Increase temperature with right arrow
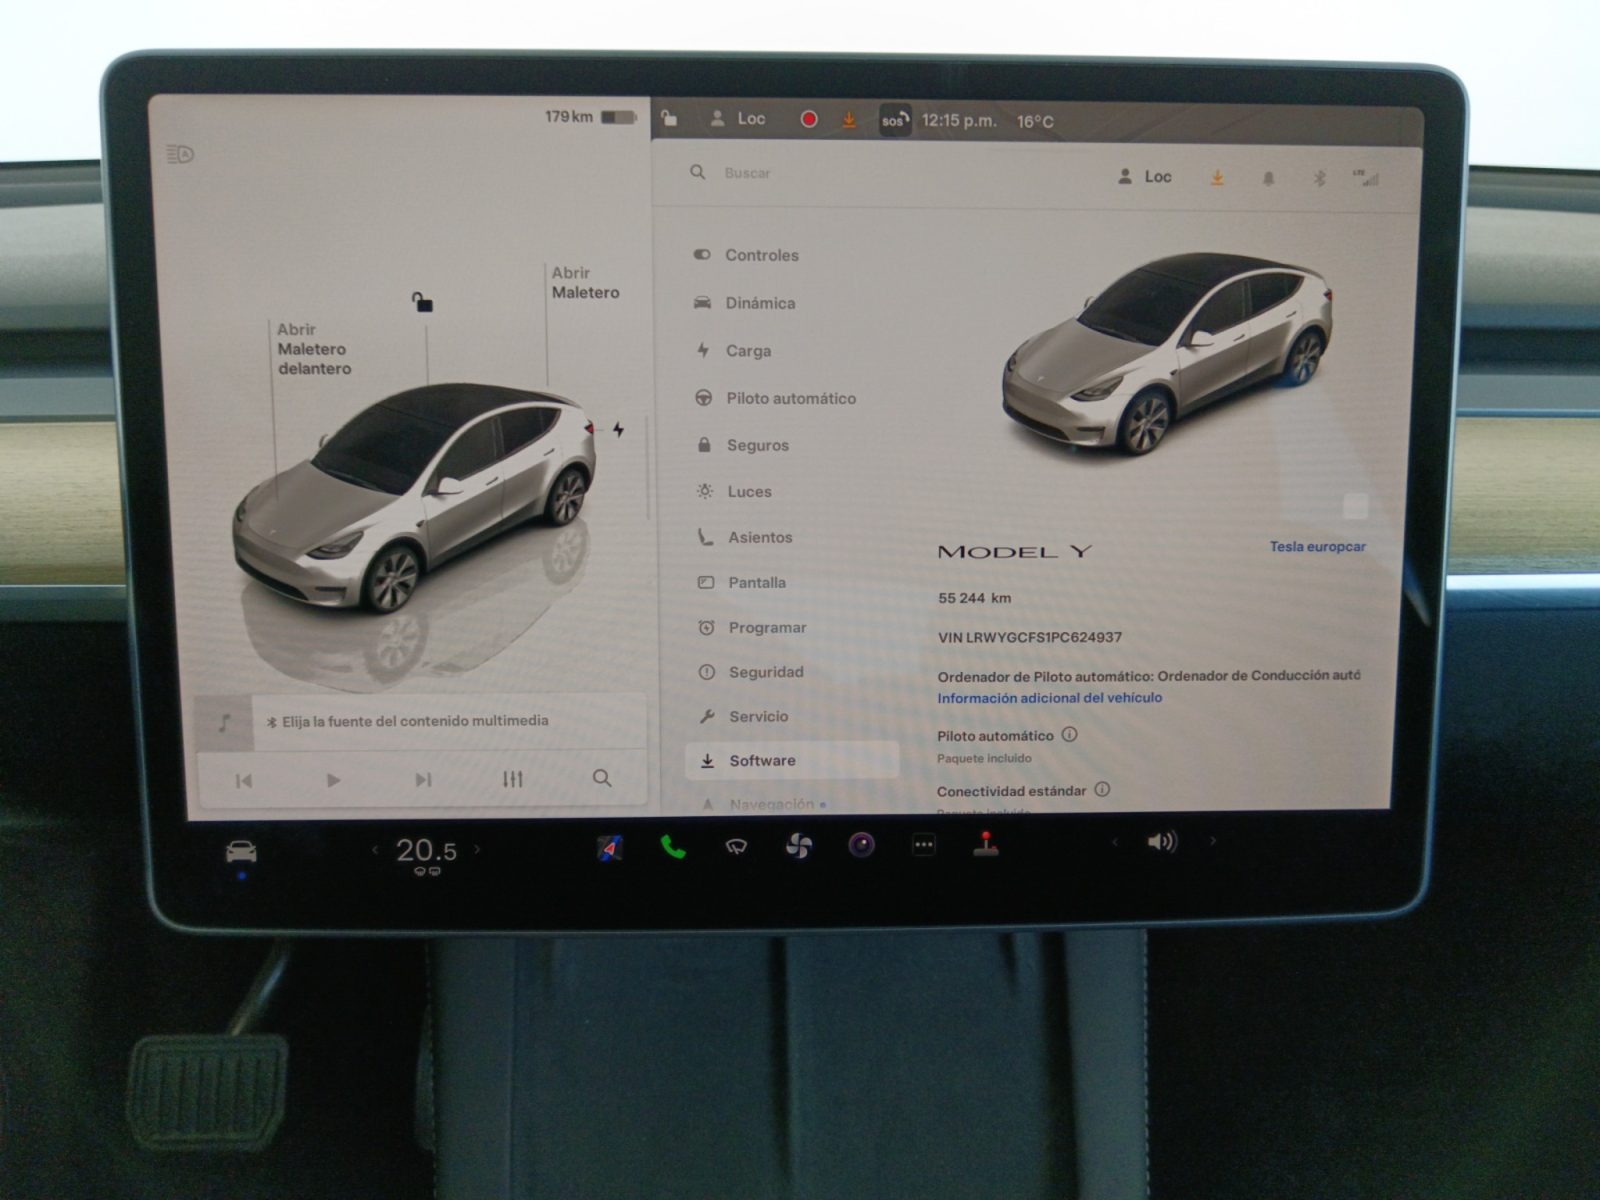The height and width of the screenshot is (1200, 1600). pos(477,849)
